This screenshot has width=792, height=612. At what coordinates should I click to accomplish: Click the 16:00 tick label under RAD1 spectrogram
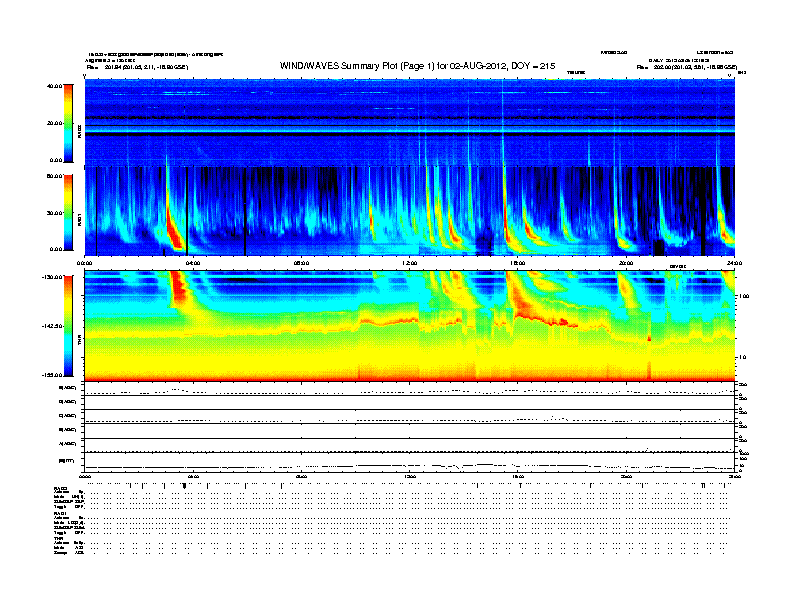pyautogui.click(x=518, y=263)
